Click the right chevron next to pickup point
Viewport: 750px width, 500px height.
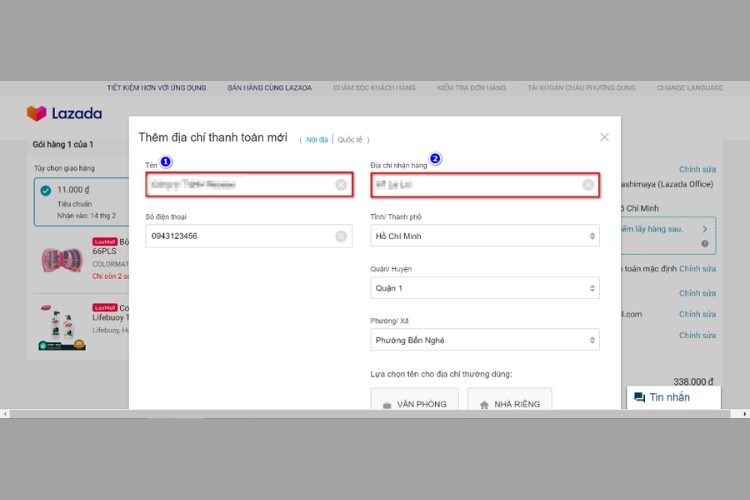[x=705, y=229]
